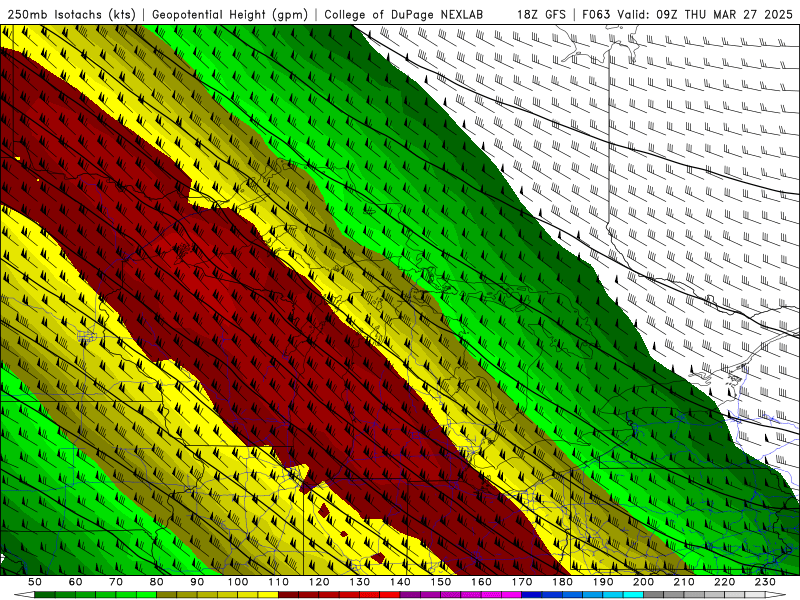Click the 100 label on the color scale
The width and height of the screenshot is (800, 600).
(237, 582)
